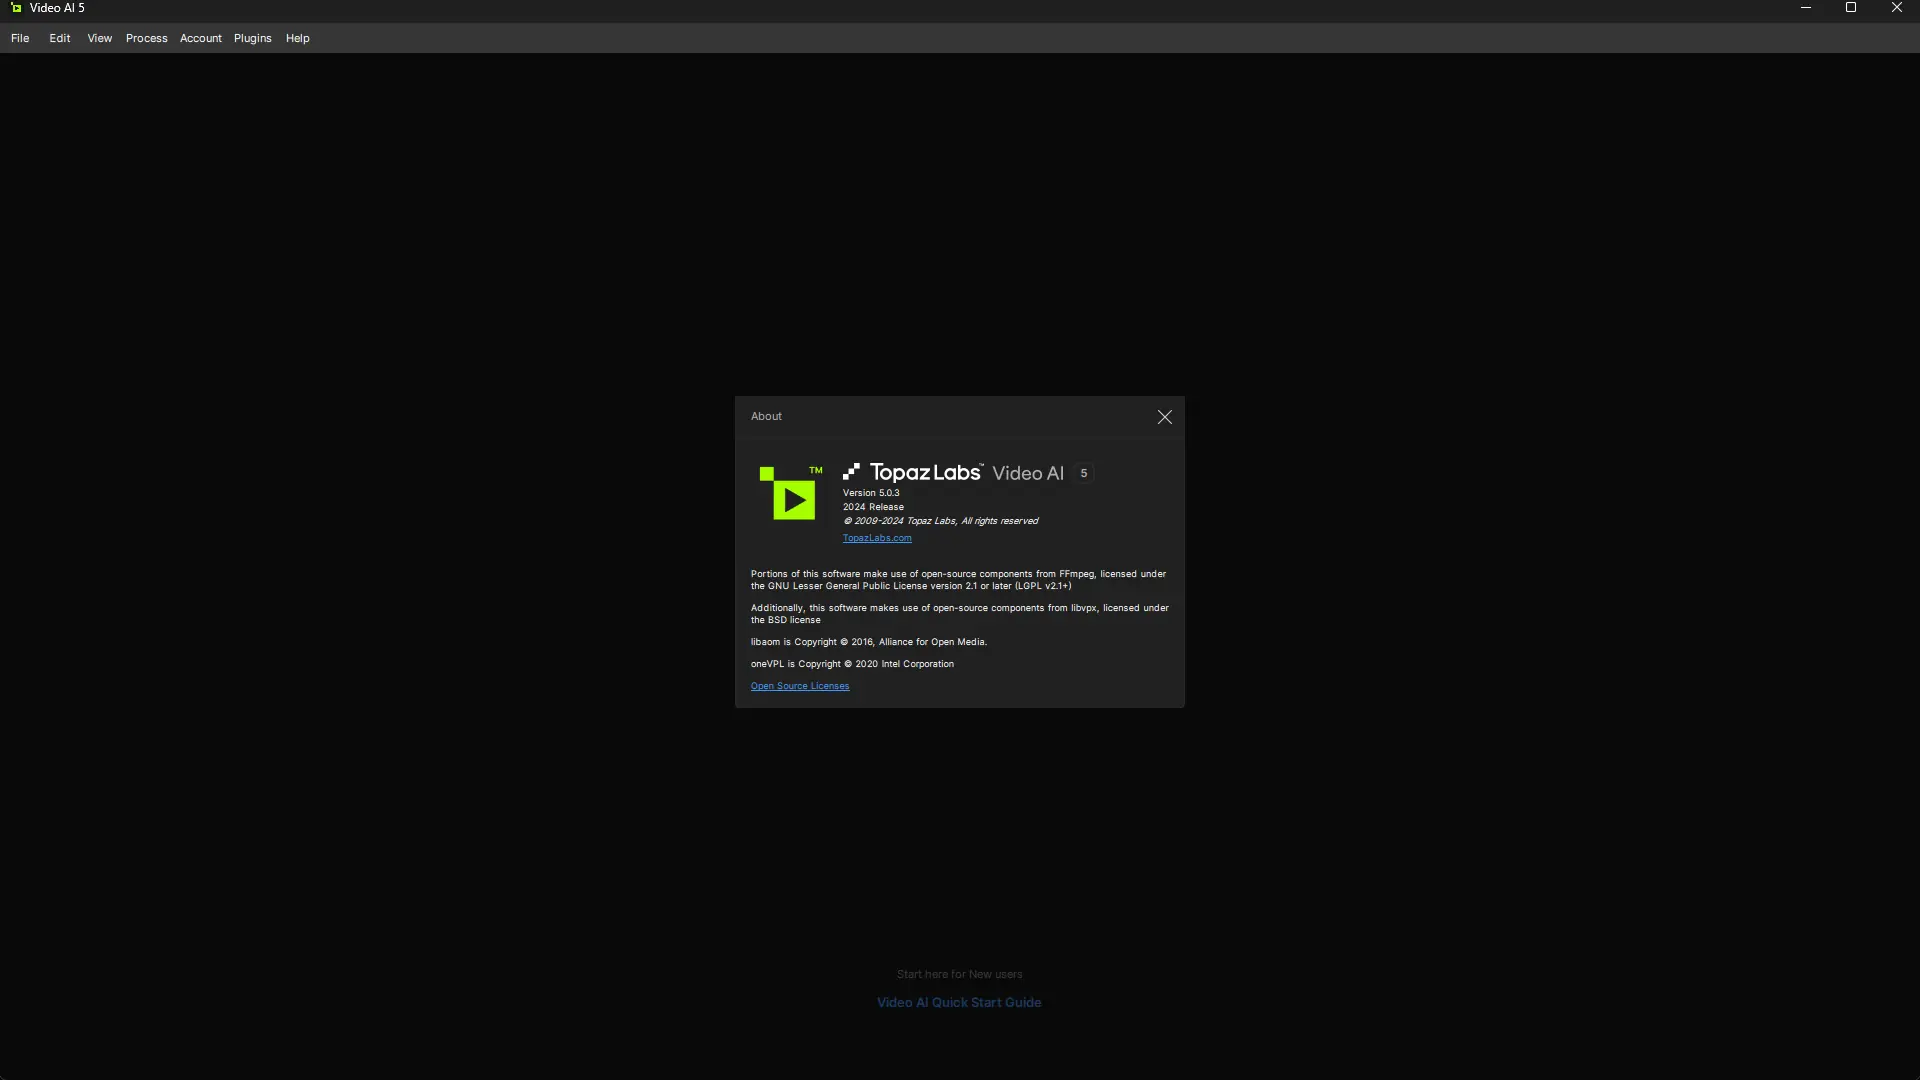Click the green Video AI play logo
The width and height of the screenshot is (1920, 1080).
click(x=791, y=493)
